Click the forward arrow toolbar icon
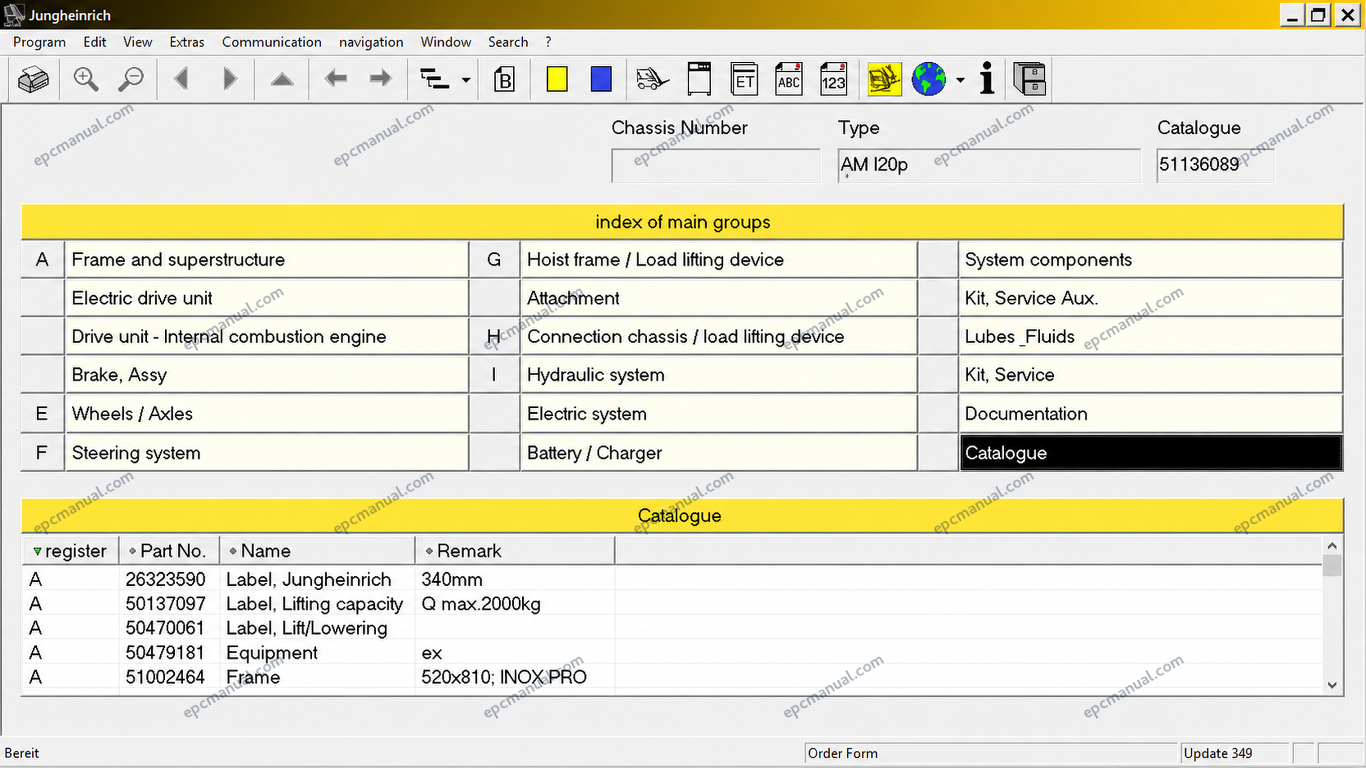This screenshot has width=1366, height=768. (381, 79)
